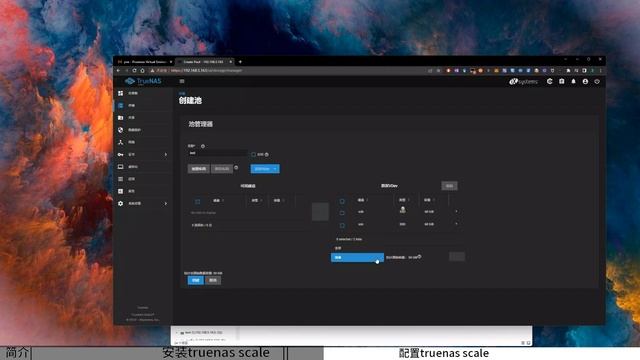Select all in available disks table header checkbox
Viewport: 640px width, 360px height.
[198, 201]
